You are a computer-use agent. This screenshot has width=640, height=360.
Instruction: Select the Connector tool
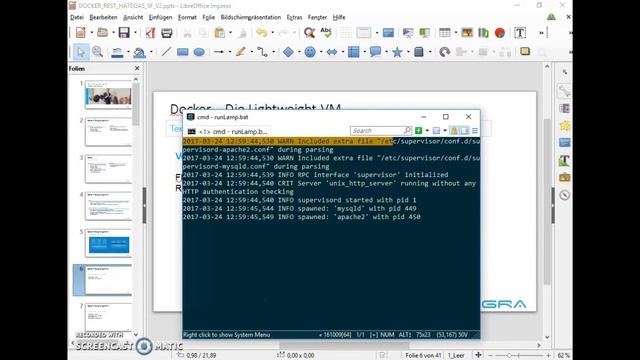(x=262, y=52)
